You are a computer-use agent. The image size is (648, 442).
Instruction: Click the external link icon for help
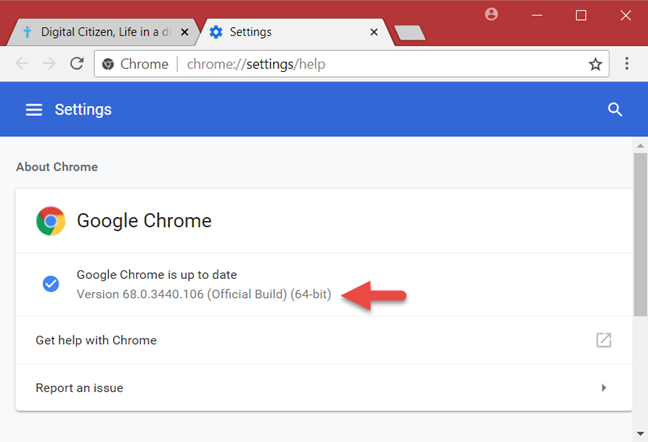click(604, 340)
